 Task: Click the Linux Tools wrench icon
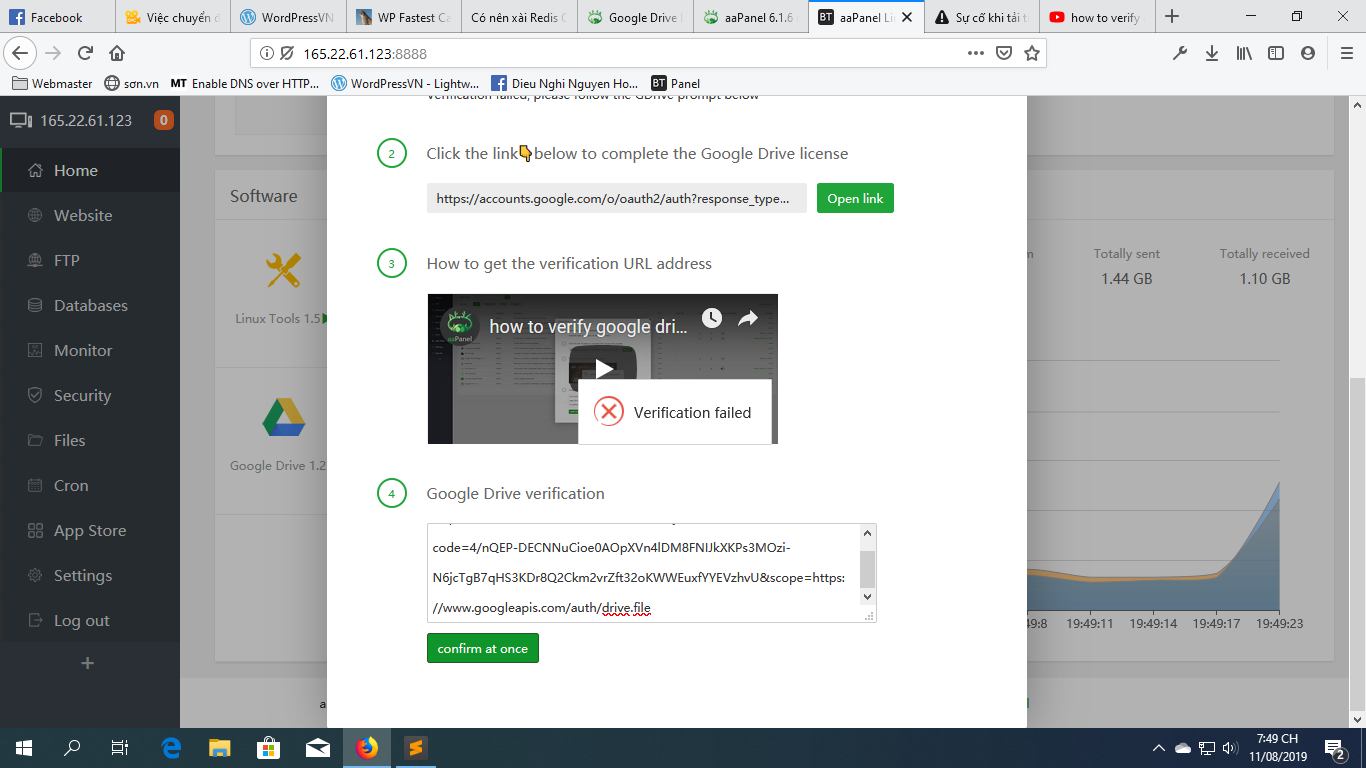(x=282, y=270)
